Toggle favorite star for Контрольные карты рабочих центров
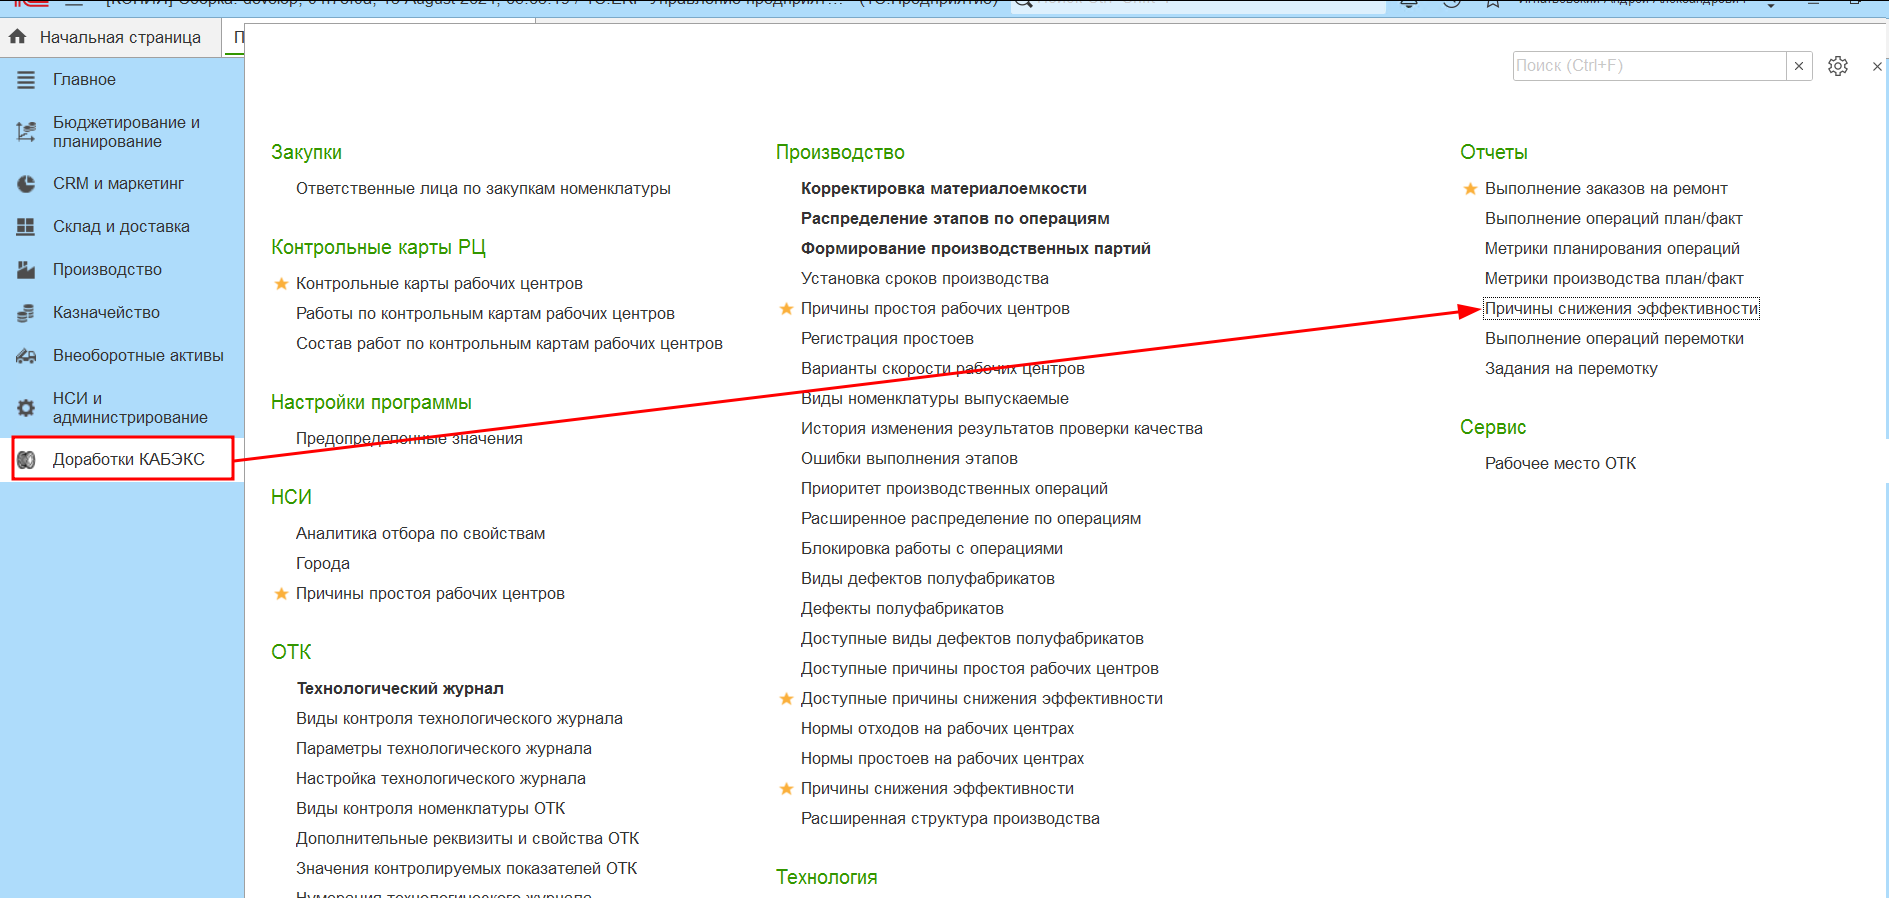This screenshot has width=1889, height=898. (281, 283)
